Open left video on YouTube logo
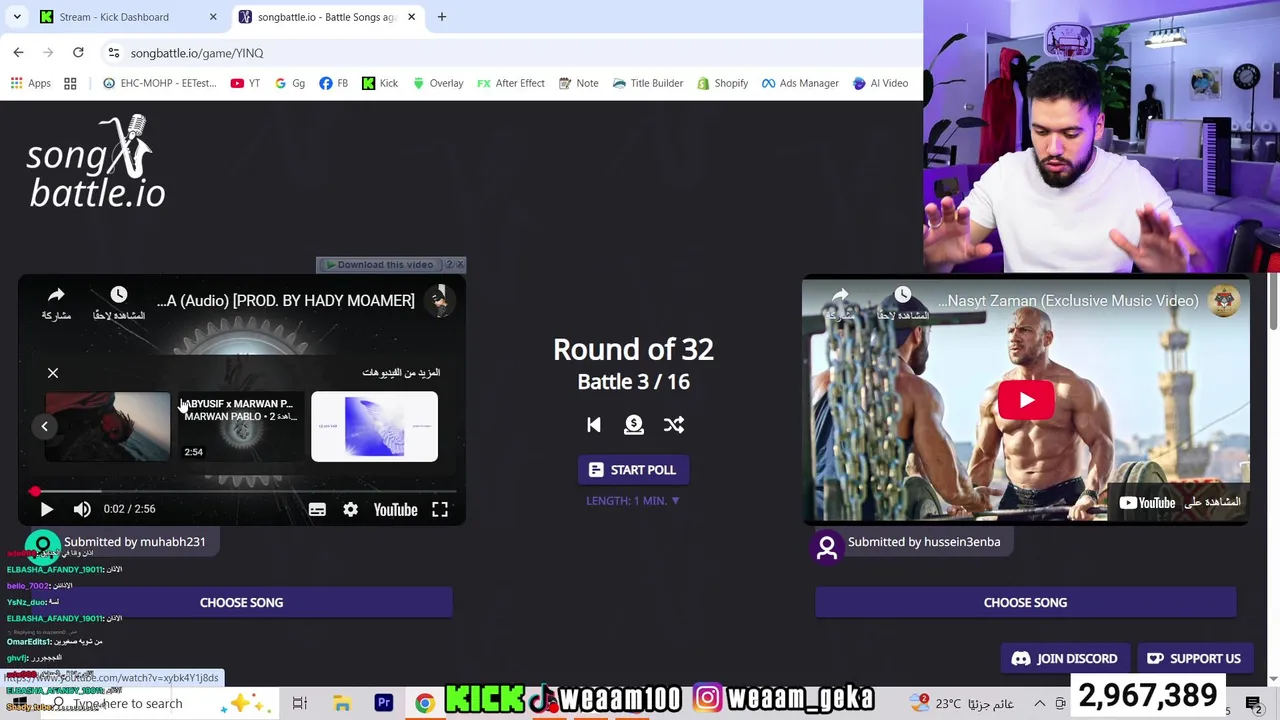1280x720 pixels. [x=395, y=510]
